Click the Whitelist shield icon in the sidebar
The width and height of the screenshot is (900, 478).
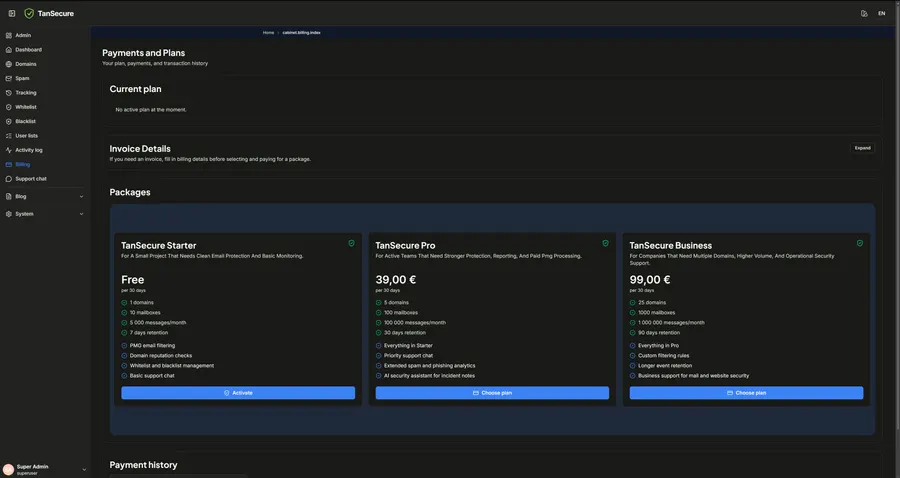tap(9, 107)
